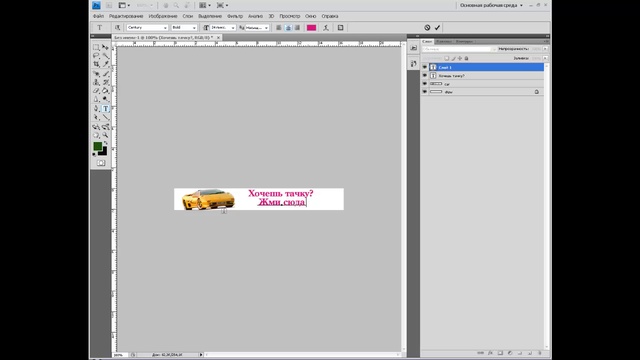Open the font size dropdown

pos(233,28)
